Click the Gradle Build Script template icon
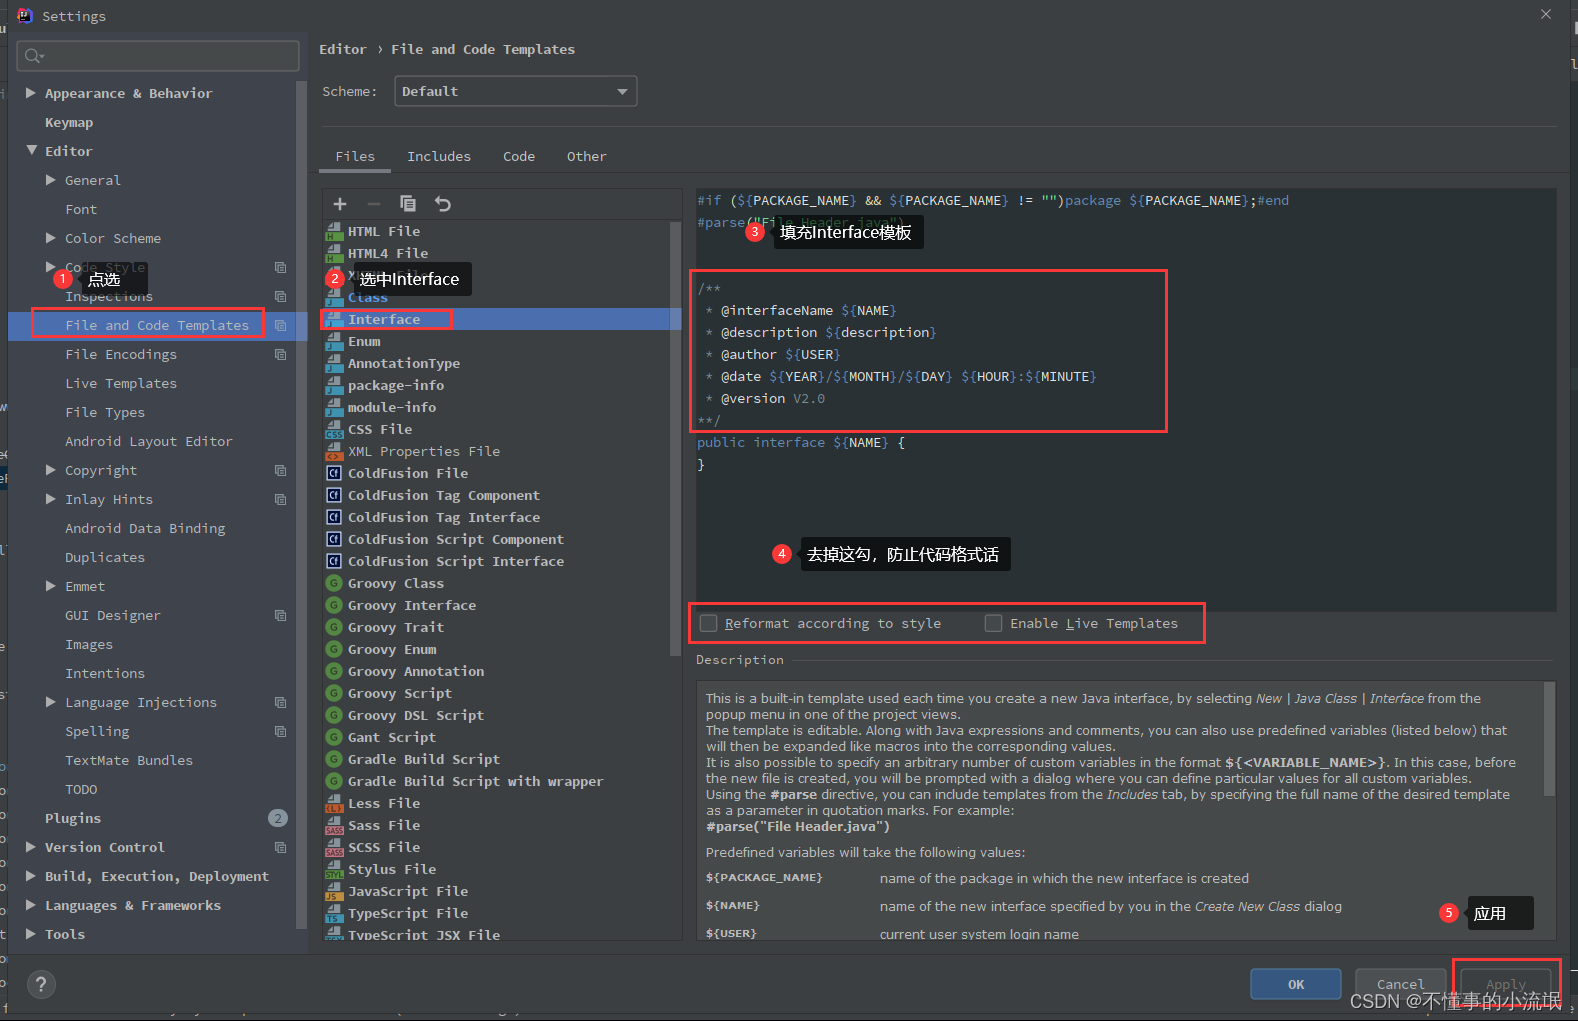The width and height of the screenshot is (1578, 1021). [334, 760]
